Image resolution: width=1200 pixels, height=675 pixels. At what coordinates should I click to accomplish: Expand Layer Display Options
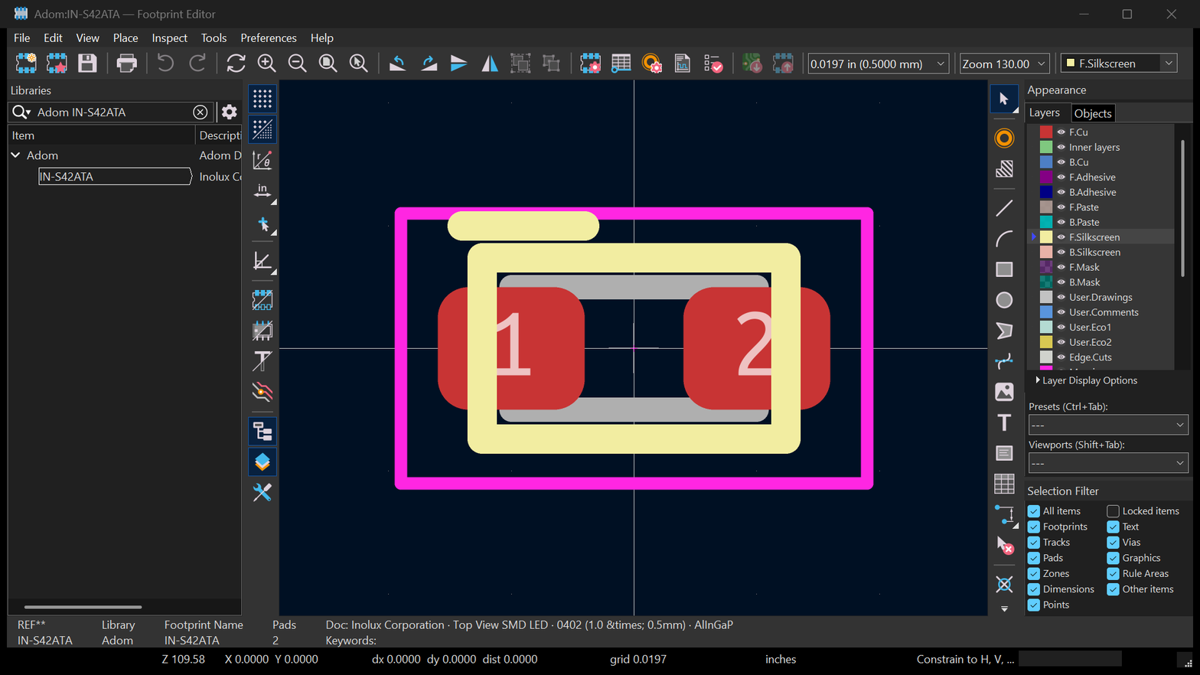coord(1087,380)
